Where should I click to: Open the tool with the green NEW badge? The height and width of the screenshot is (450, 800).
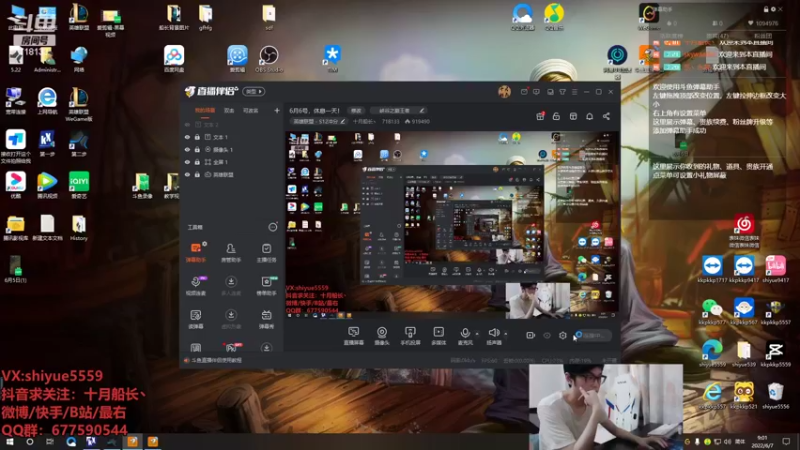[266, 286]
